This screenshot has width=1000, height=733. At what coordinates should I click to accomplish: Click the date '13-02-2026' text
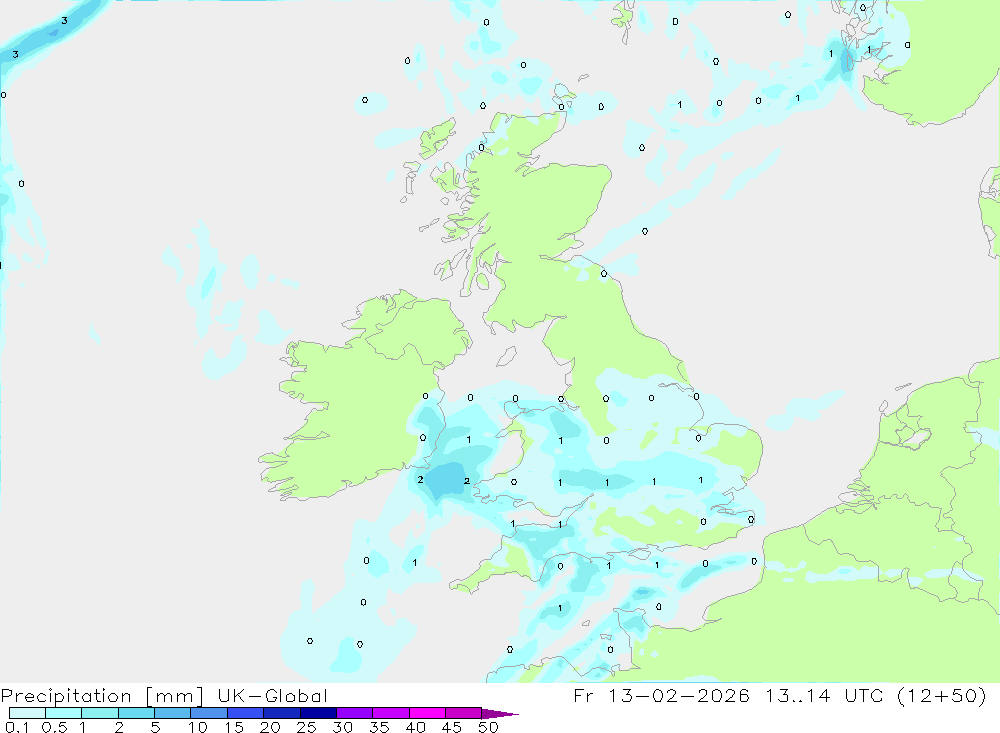pos(679,695)
